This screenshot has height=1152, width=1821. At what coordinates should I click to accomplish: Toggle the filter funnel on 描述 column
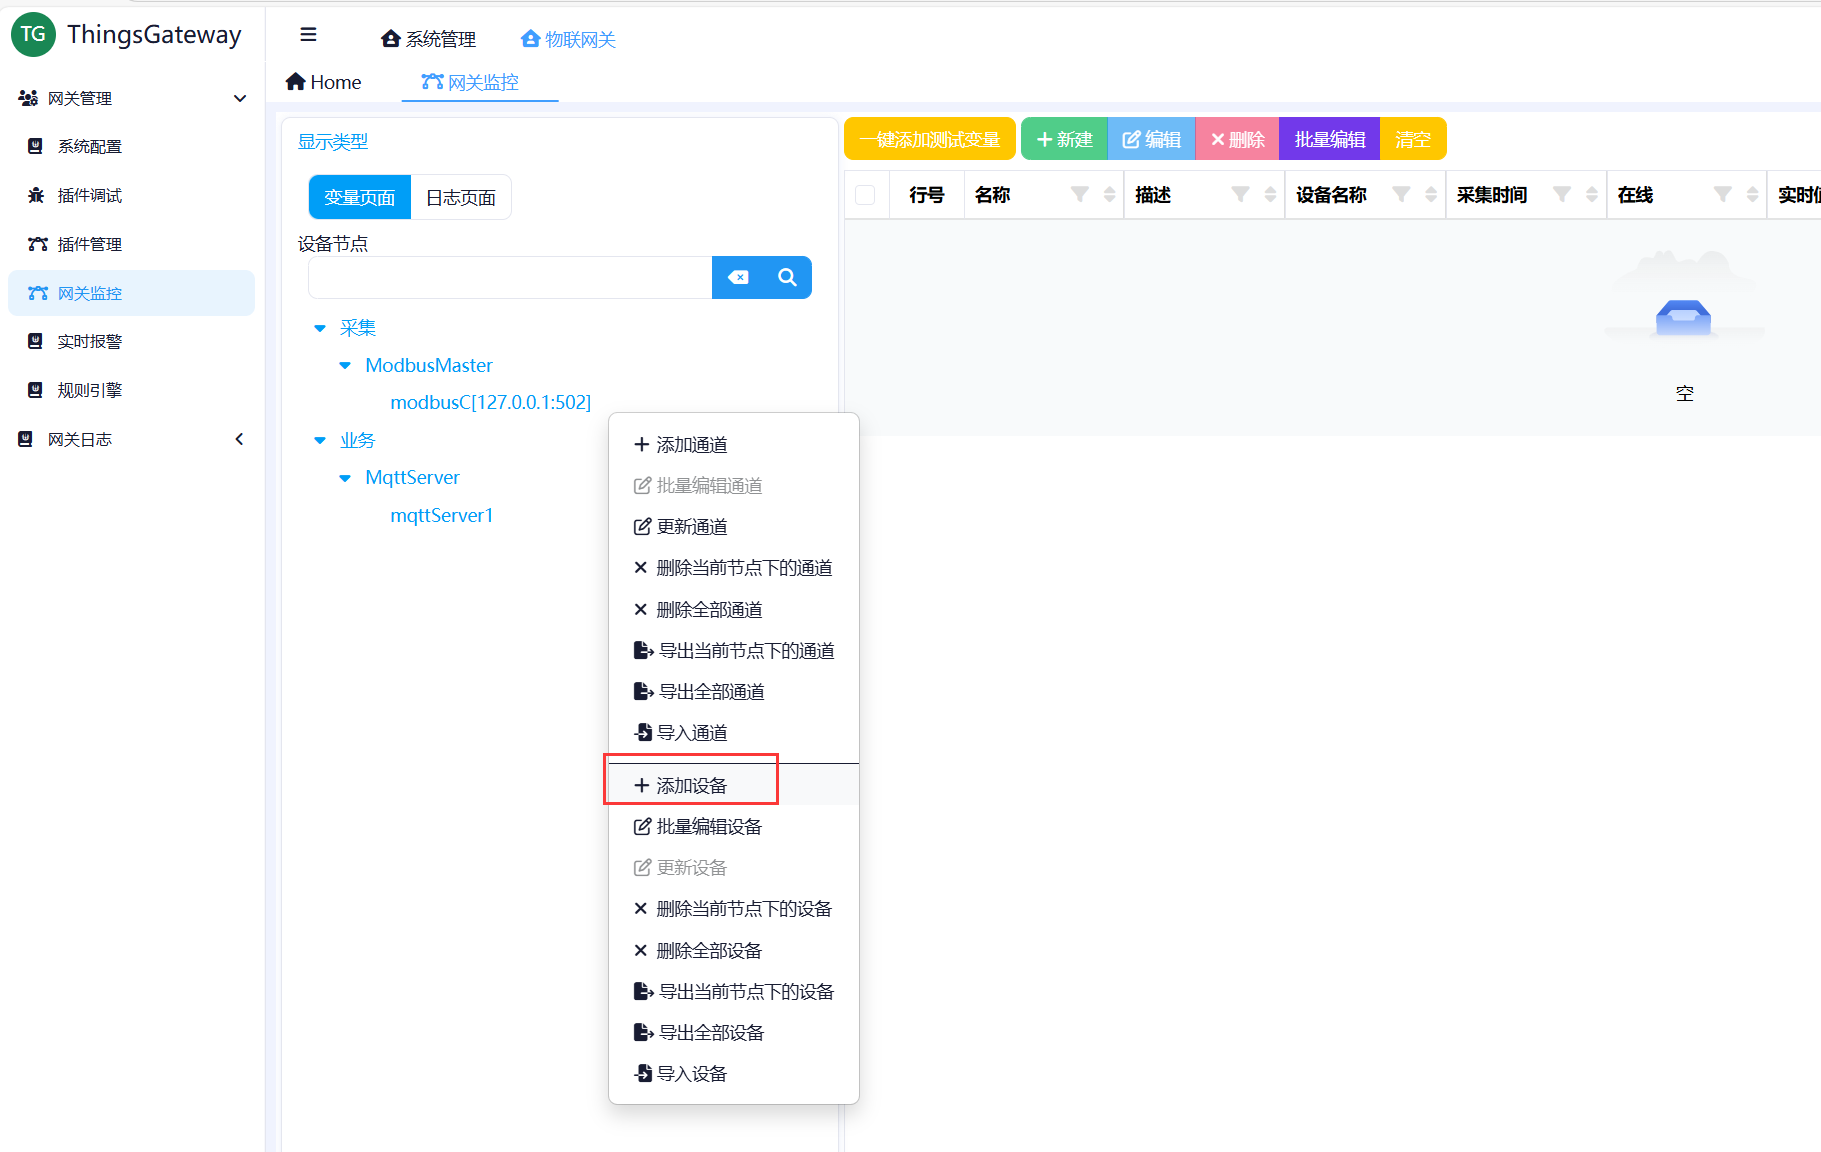click(x=1240, y=196)
